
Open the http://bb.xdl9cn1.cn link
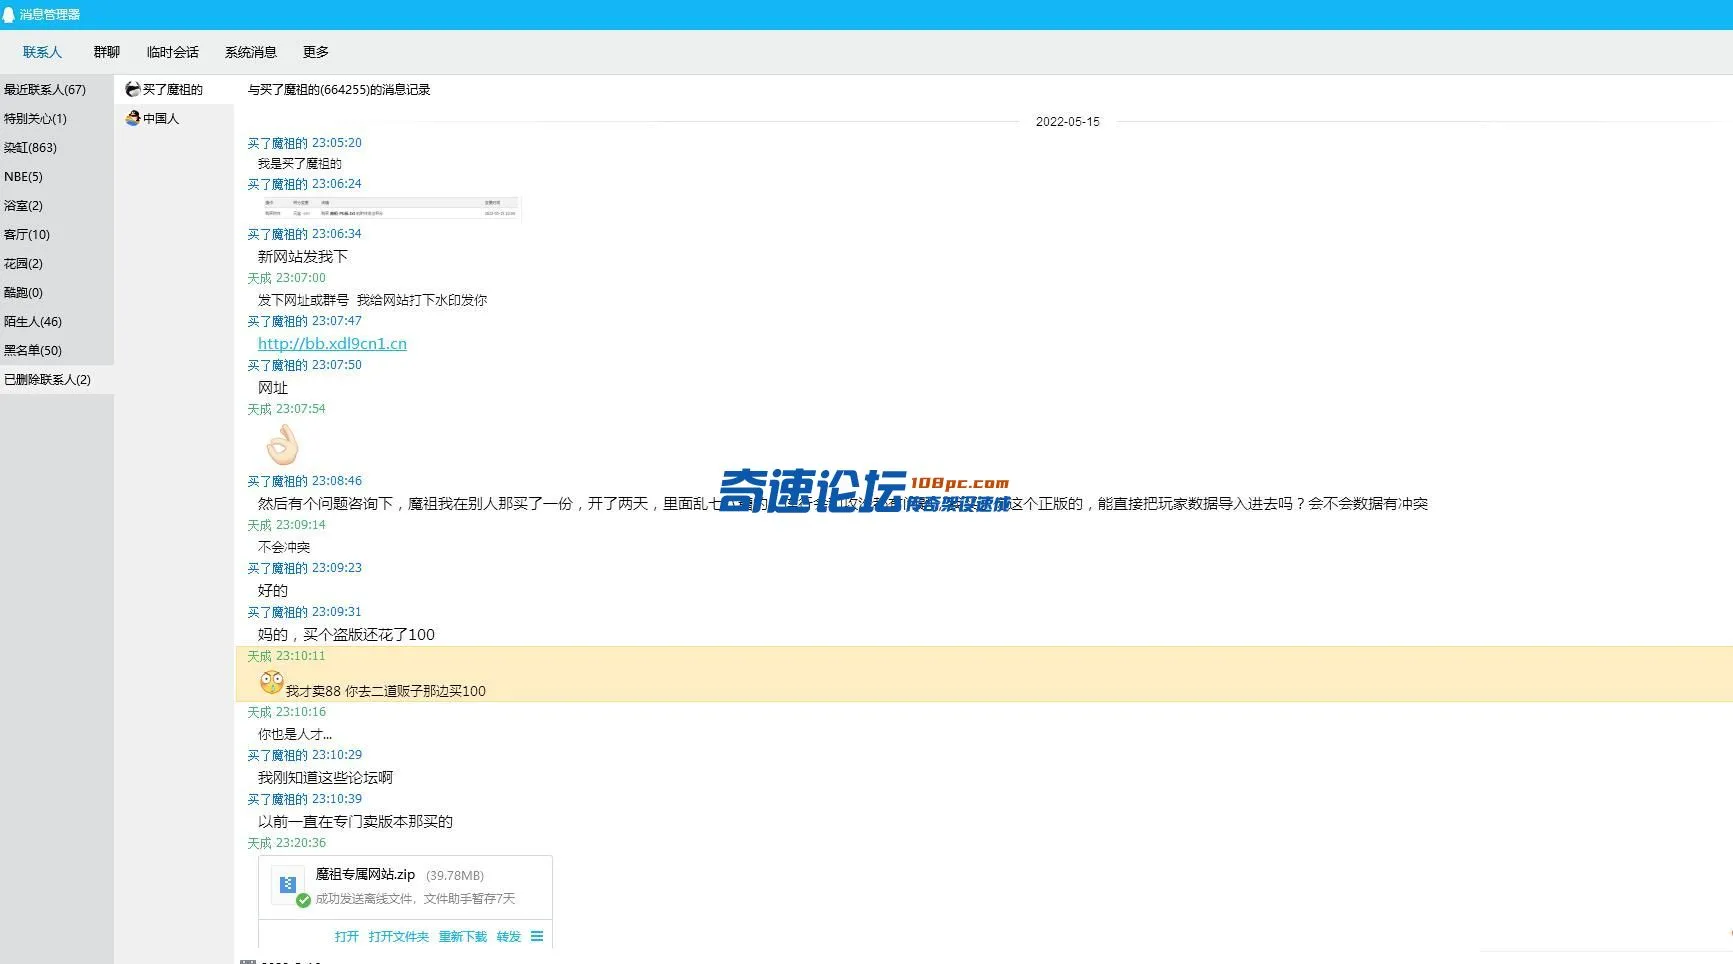[332, 343]
